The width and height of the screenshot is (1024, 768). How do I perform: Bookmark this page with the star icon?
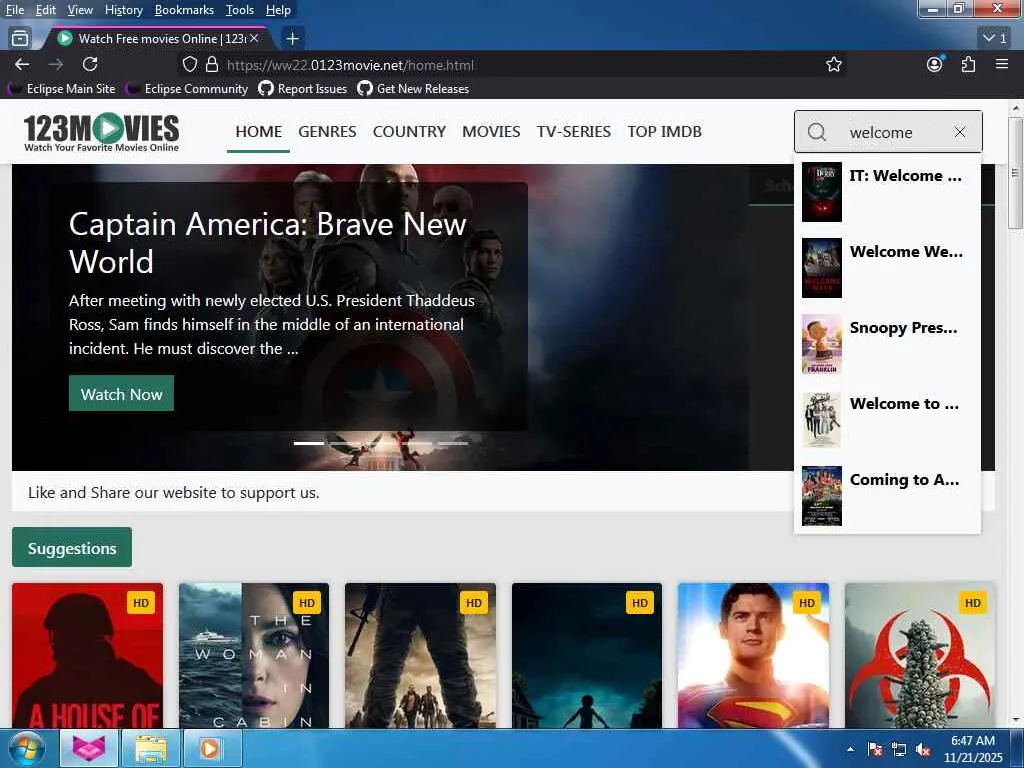(833, 65)
